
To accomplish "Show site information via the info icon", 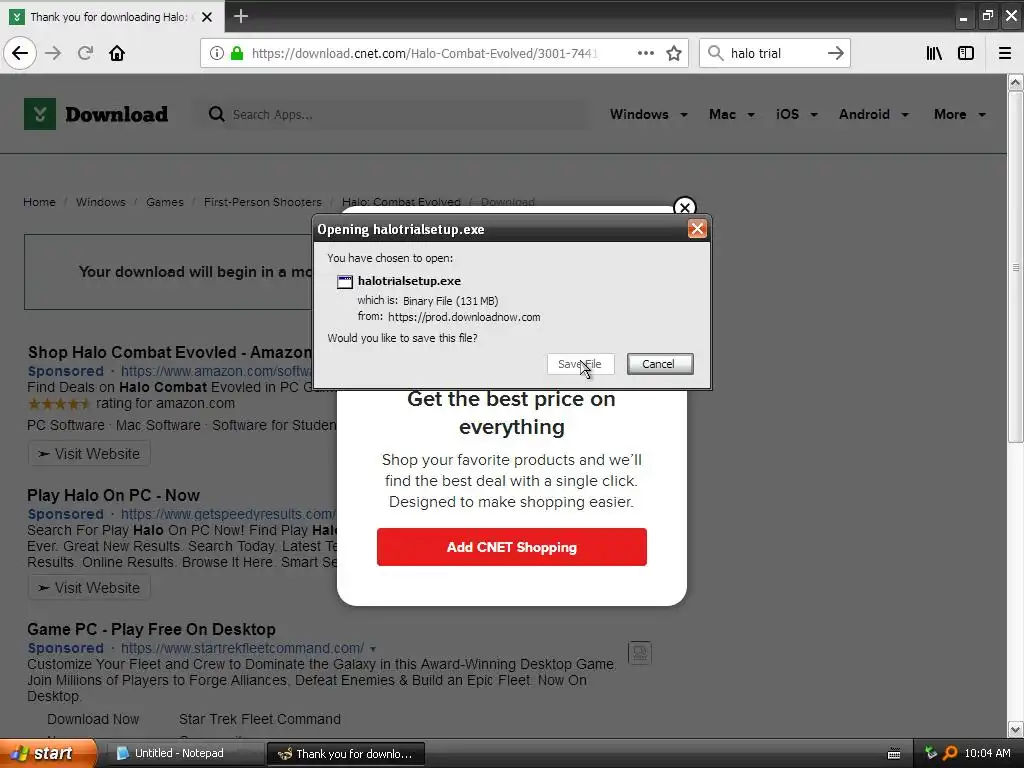I will pos(217,53).
